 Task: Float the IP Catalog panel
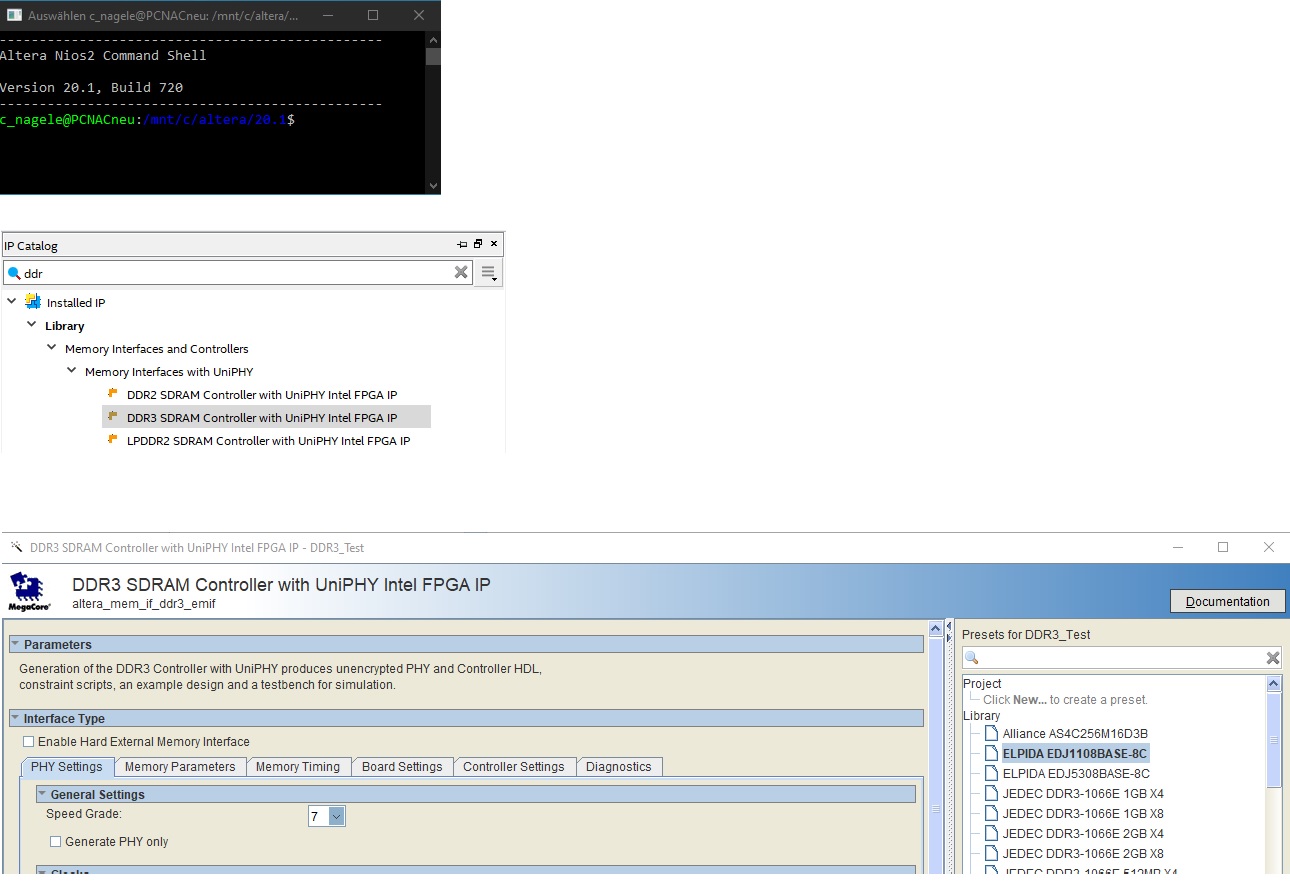pyautogui.click(x=462, y=245)
